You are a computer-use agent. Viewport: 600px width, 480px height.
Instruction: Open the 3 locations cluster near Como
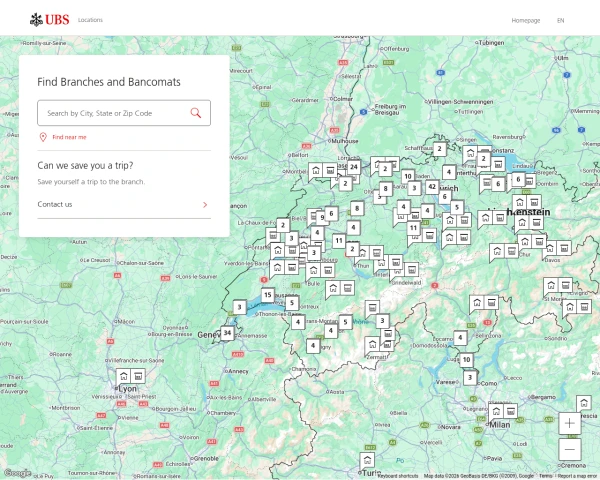click(470, 377)
